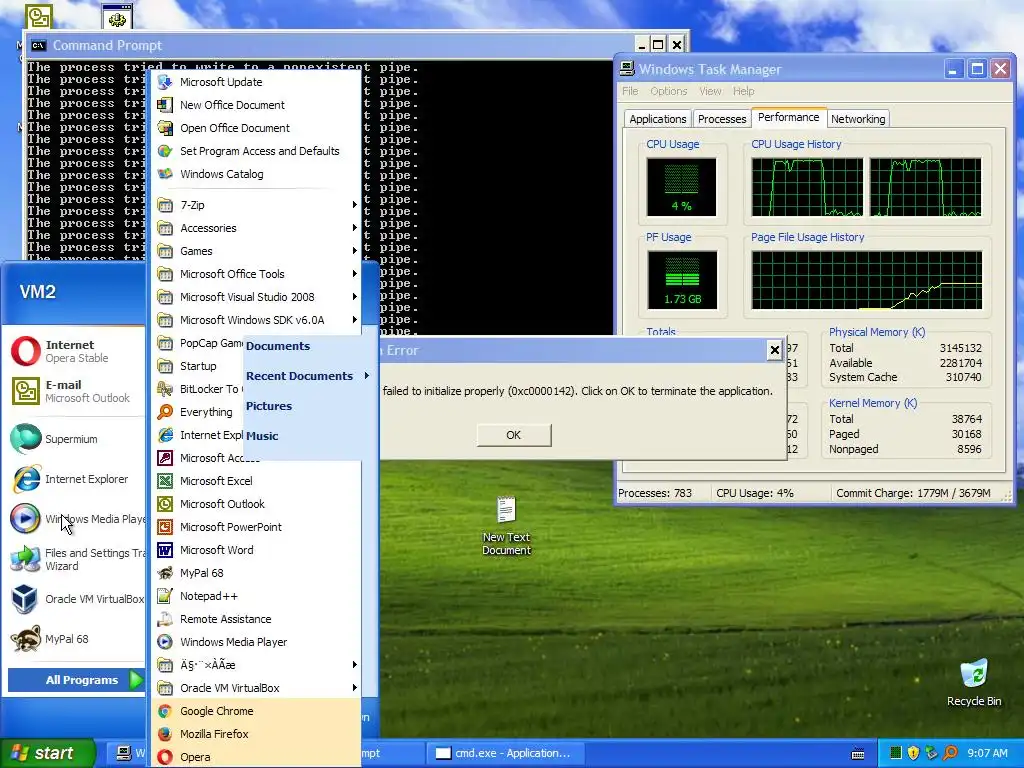Select the Performance tab in Task Manager
The image size is (1024, 768).
click(x=788, y=117)
